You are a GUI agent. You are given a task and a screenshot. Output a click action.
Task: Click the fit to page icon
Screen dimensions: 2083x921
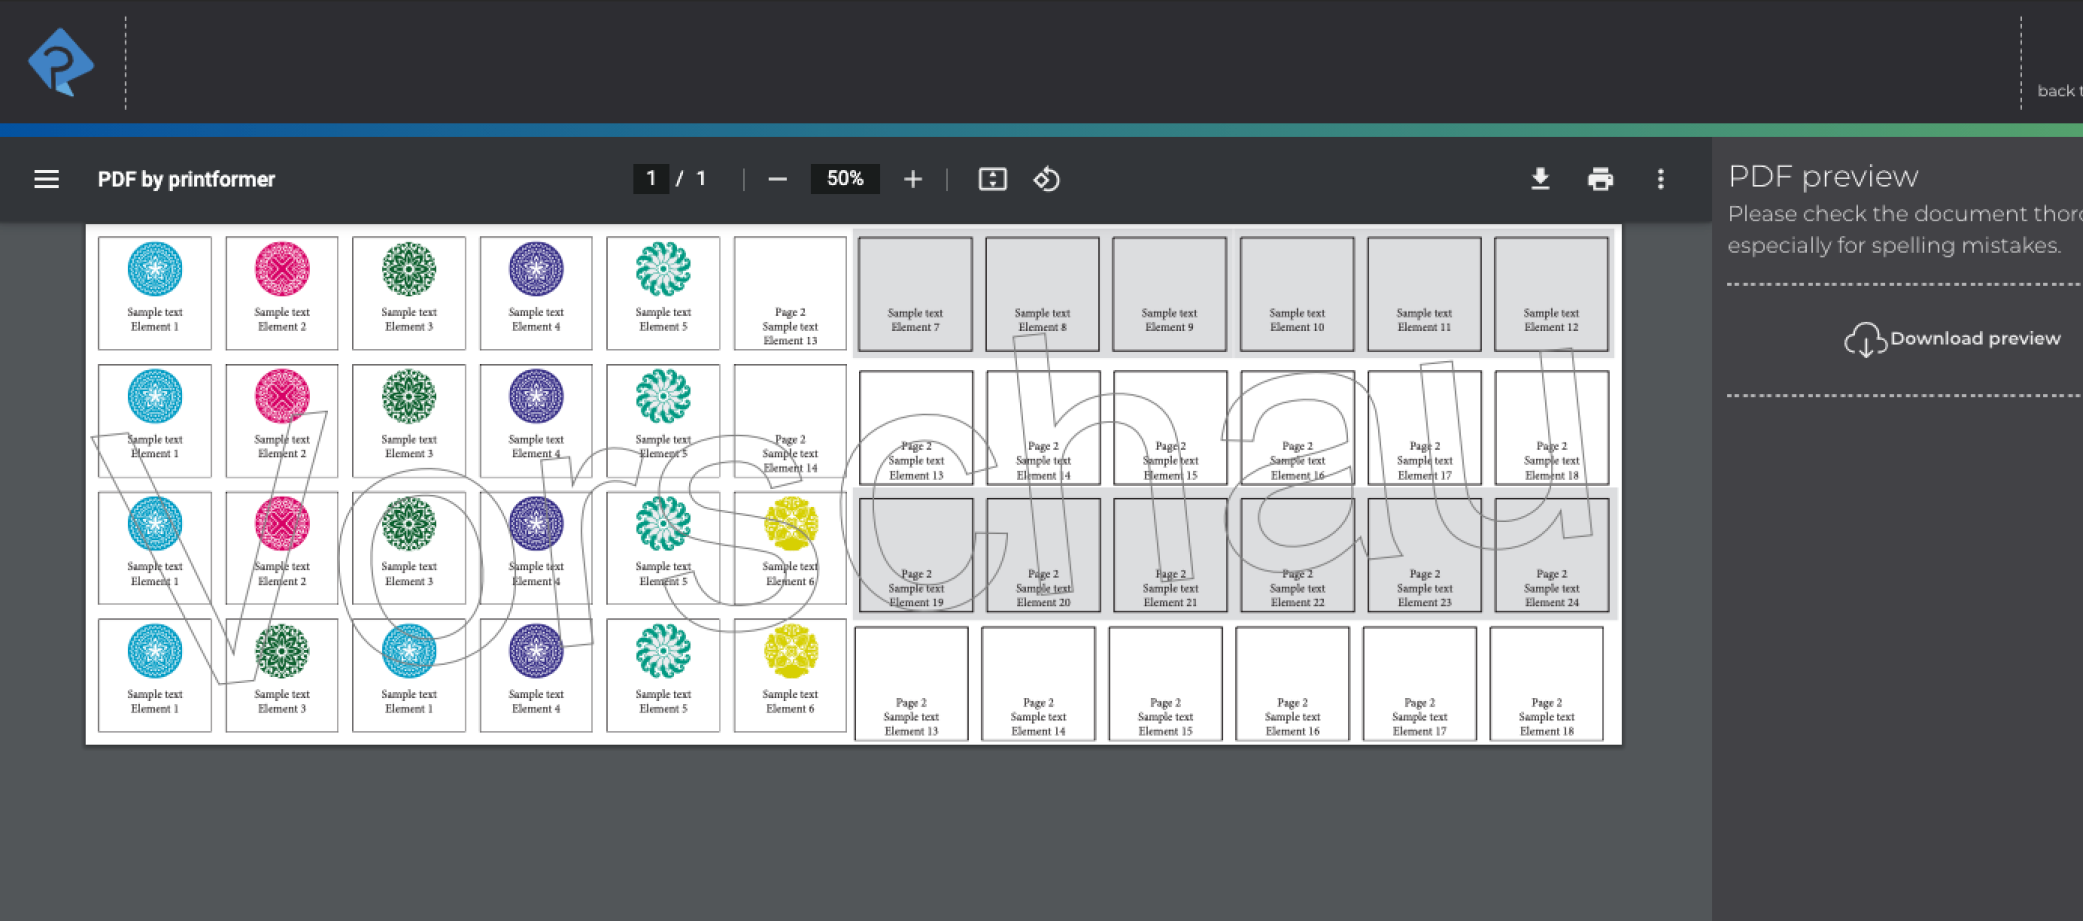click(992, 179)
